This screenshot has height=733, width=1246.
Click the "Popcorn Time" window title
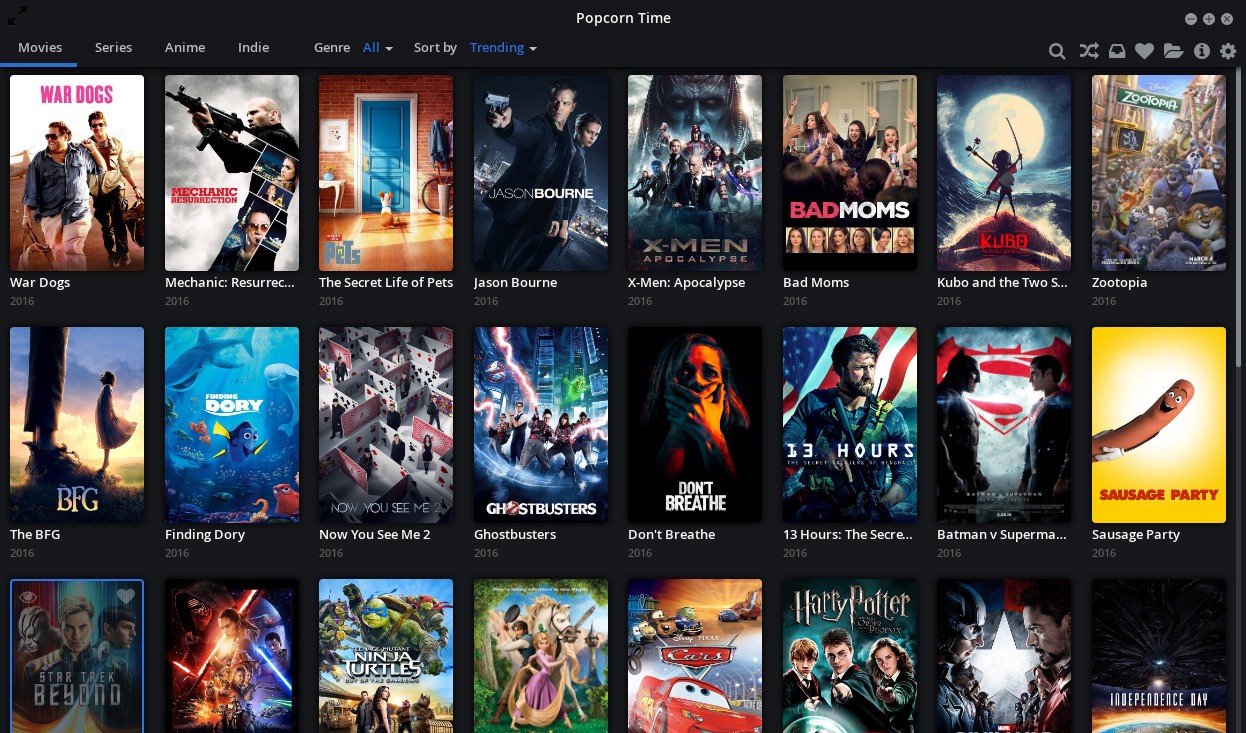[x=623, y=18]
